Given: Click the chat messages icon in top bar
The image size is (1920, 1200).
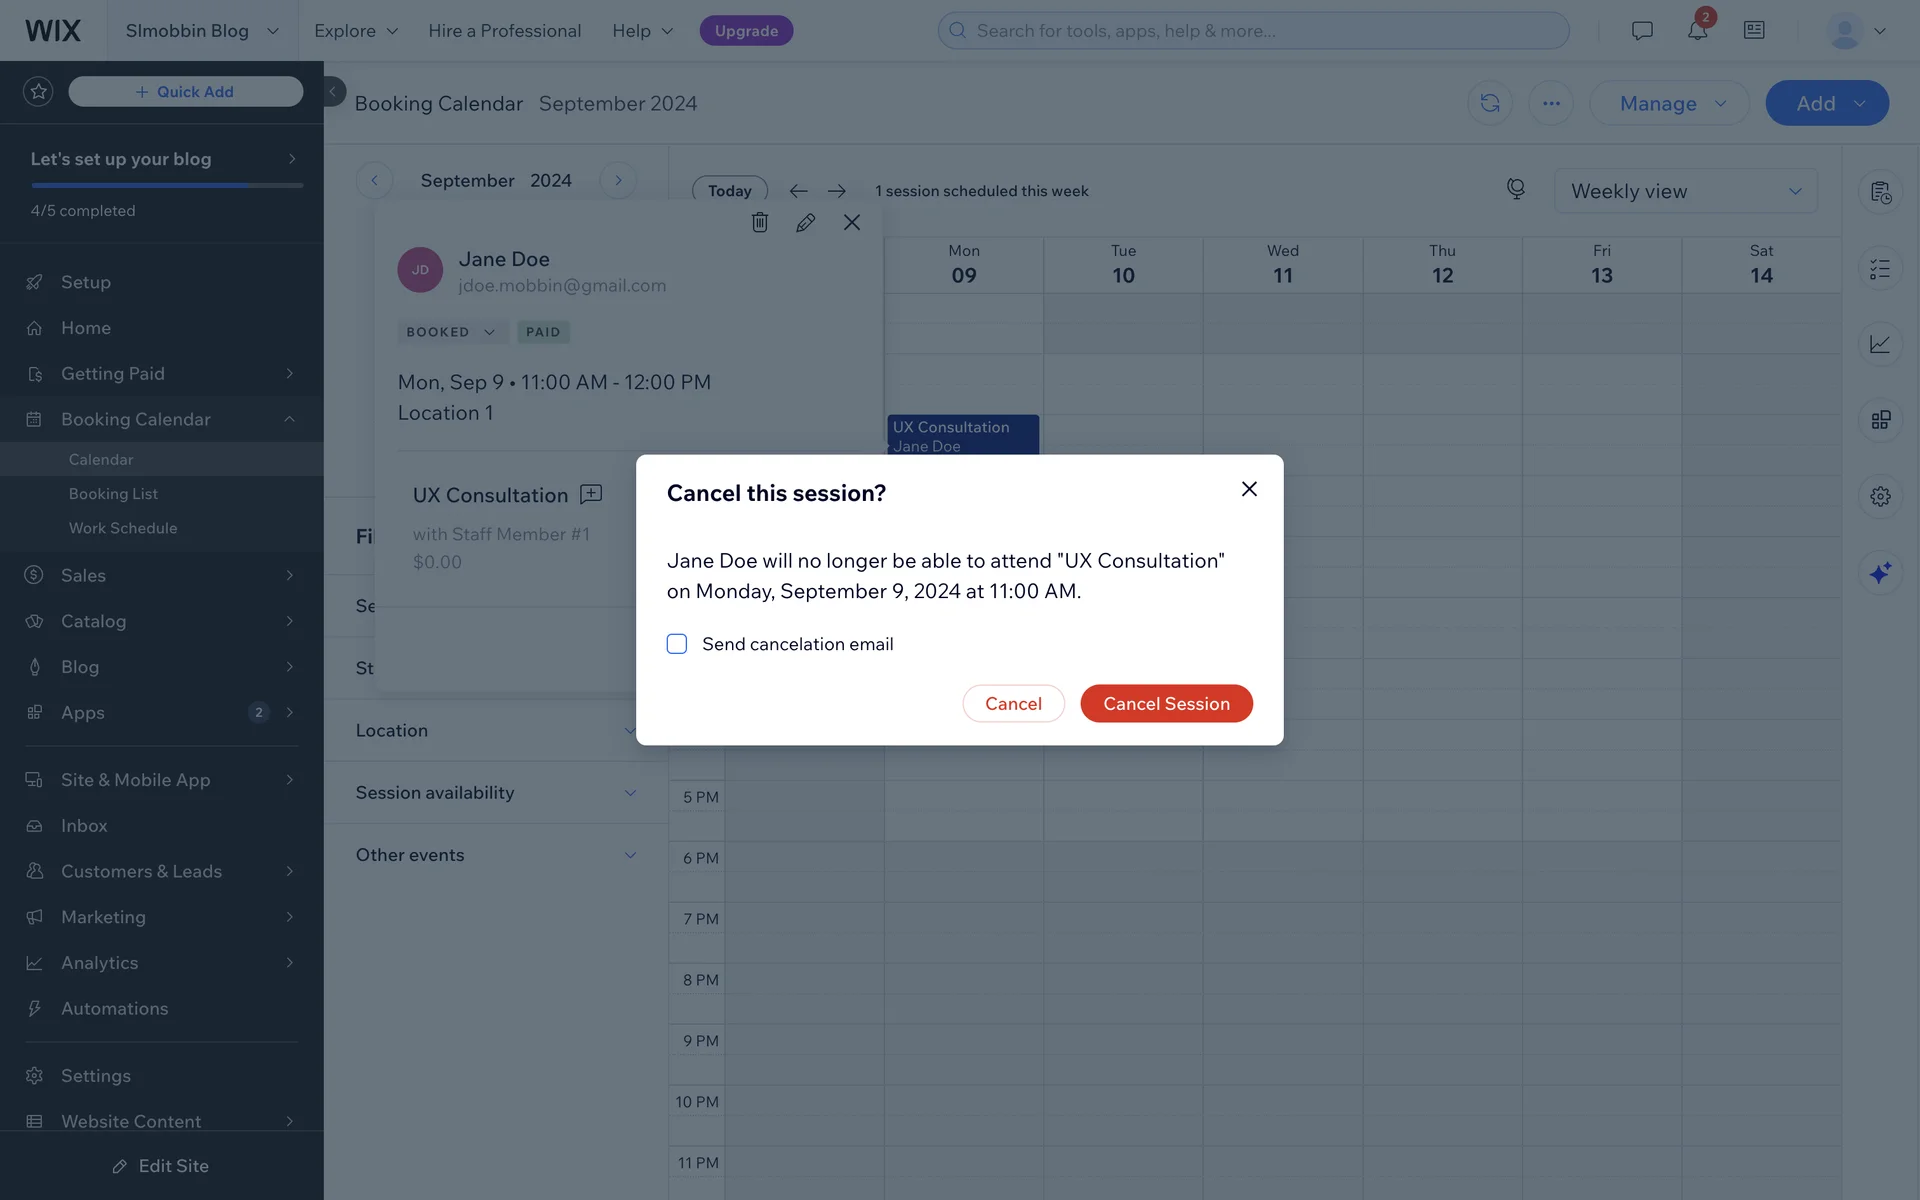Looking at the screenshot, I should click(1642, 30).
